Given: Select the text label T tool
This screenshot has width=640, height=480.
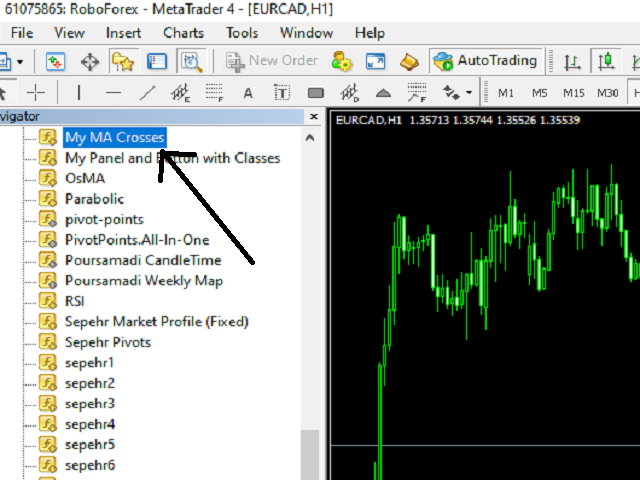Looking at the screenshot, I should 282,93.
